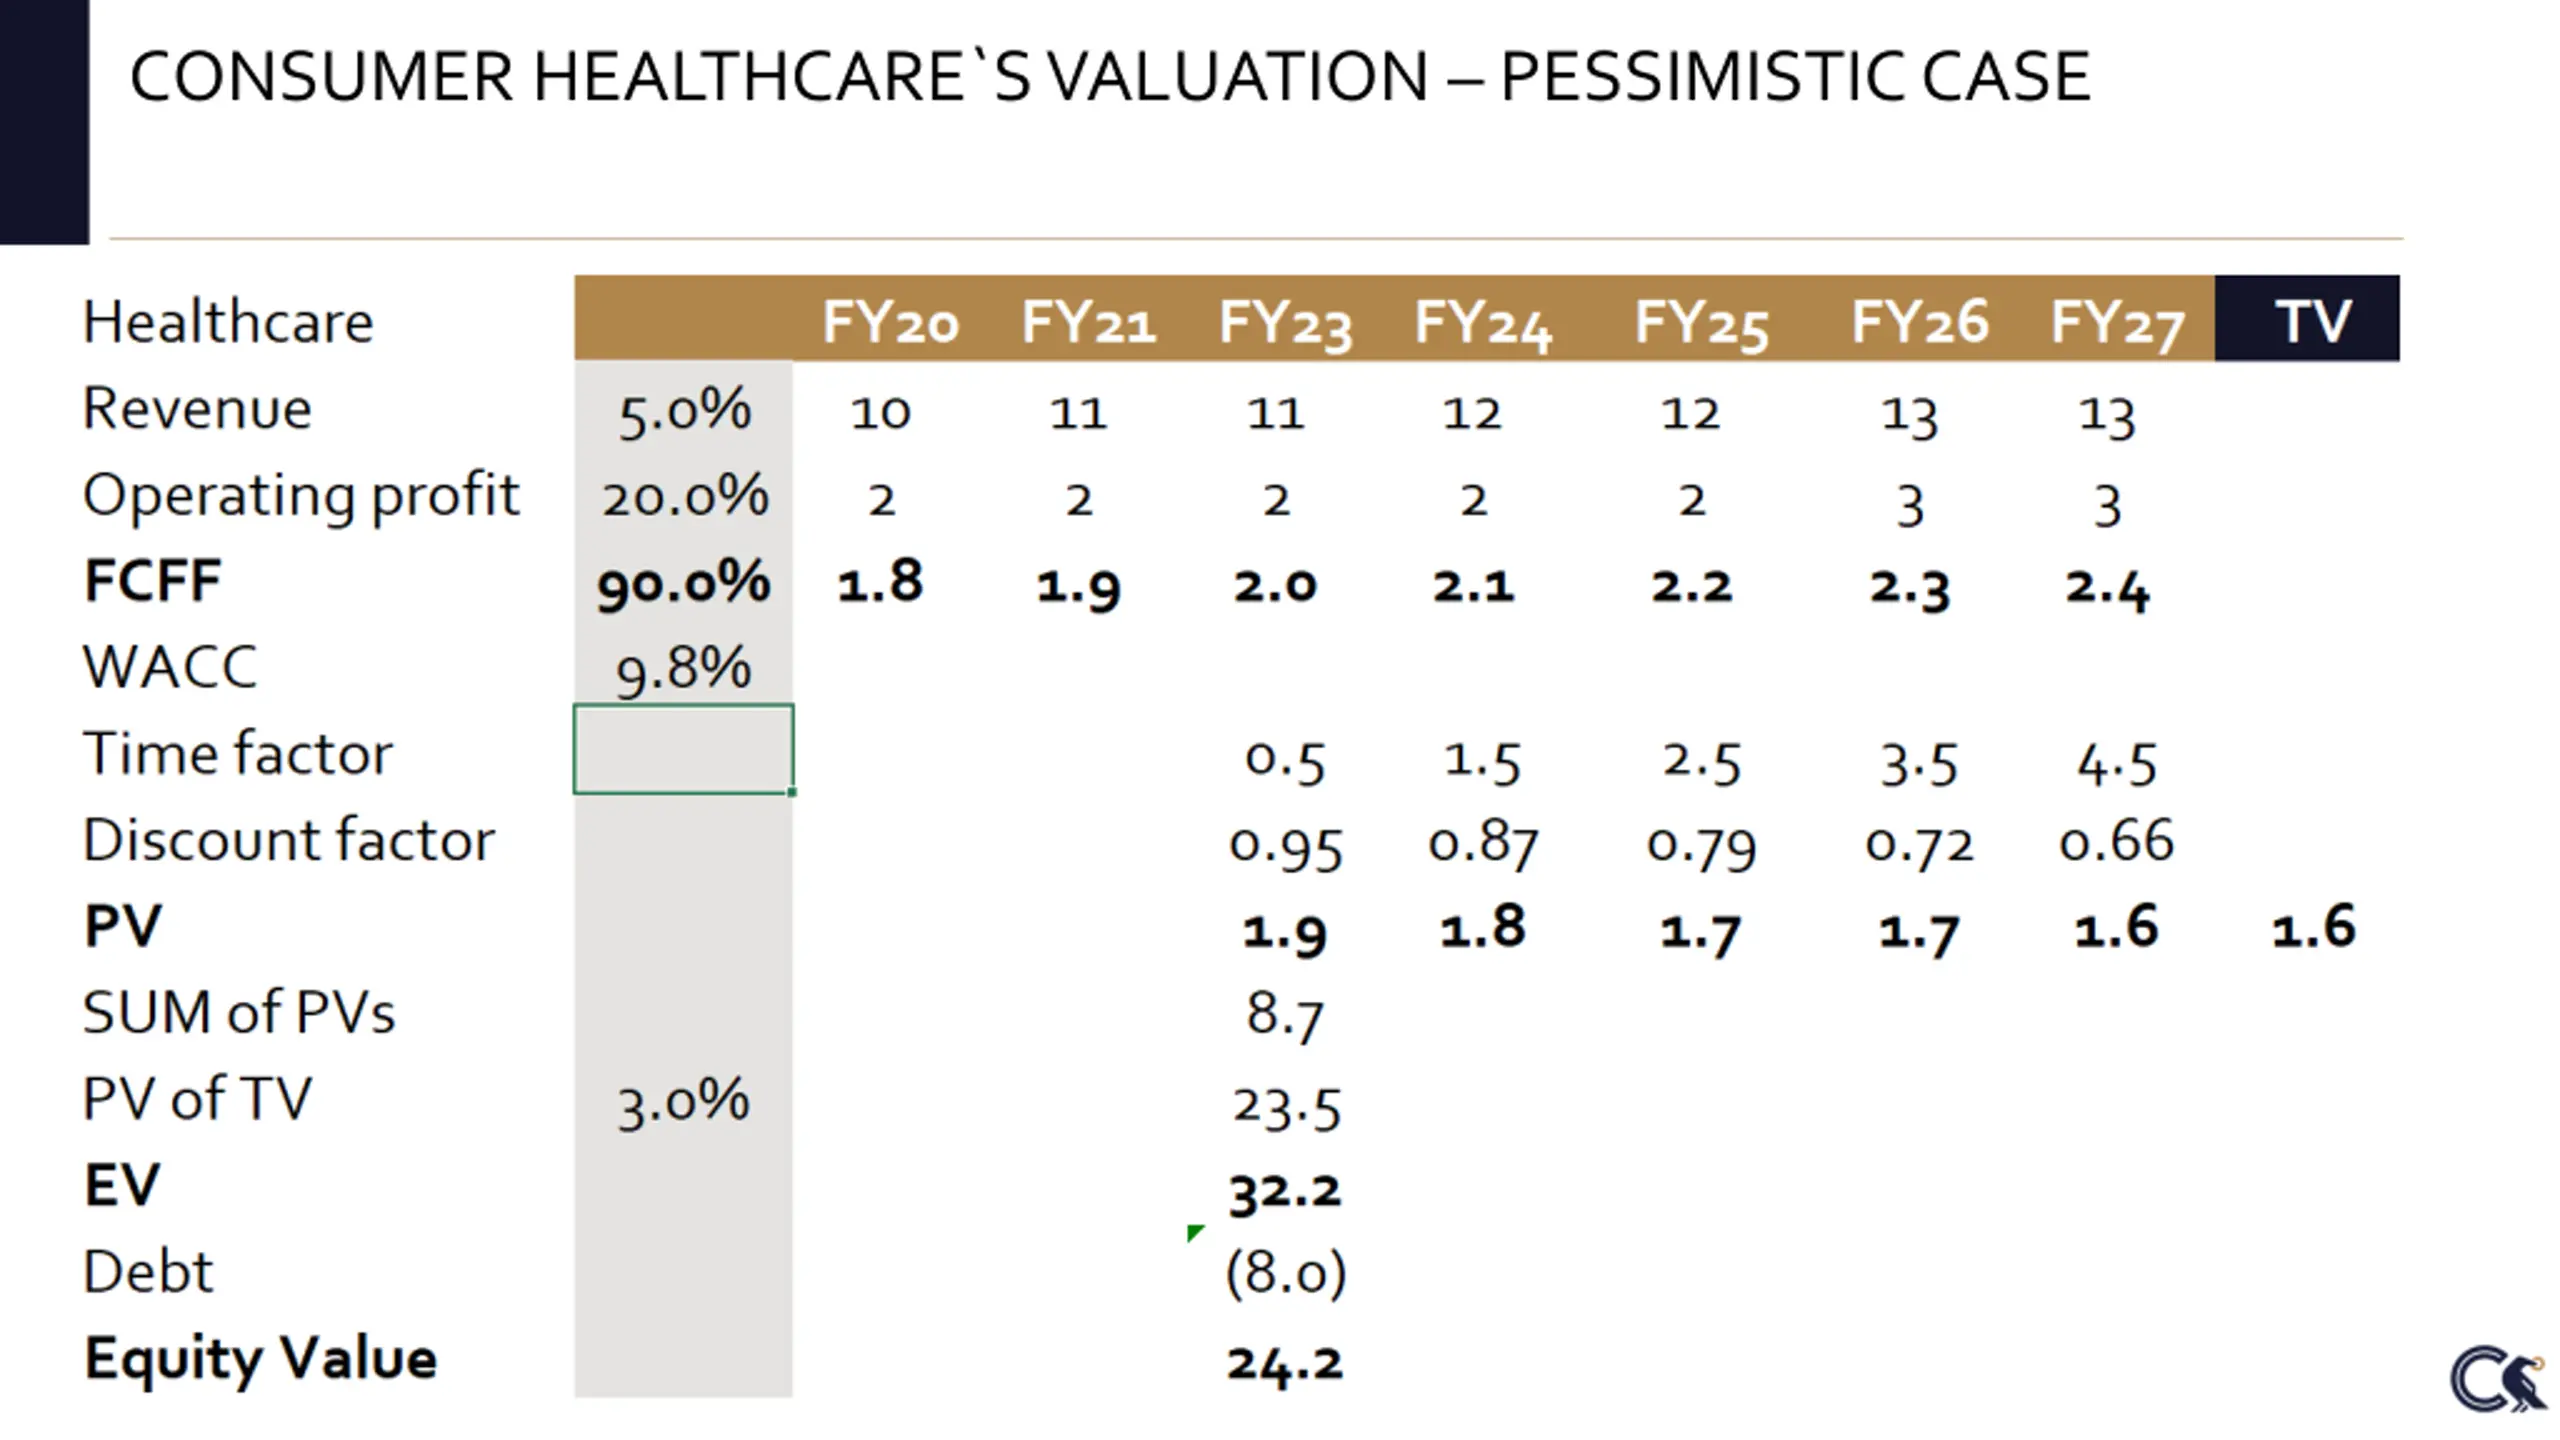Image resolution: width=2560 pixels, height=1440 pixels.
Task: Click the dark navy sidebar block
Action: pyautogui.click(x=44, y=122)
